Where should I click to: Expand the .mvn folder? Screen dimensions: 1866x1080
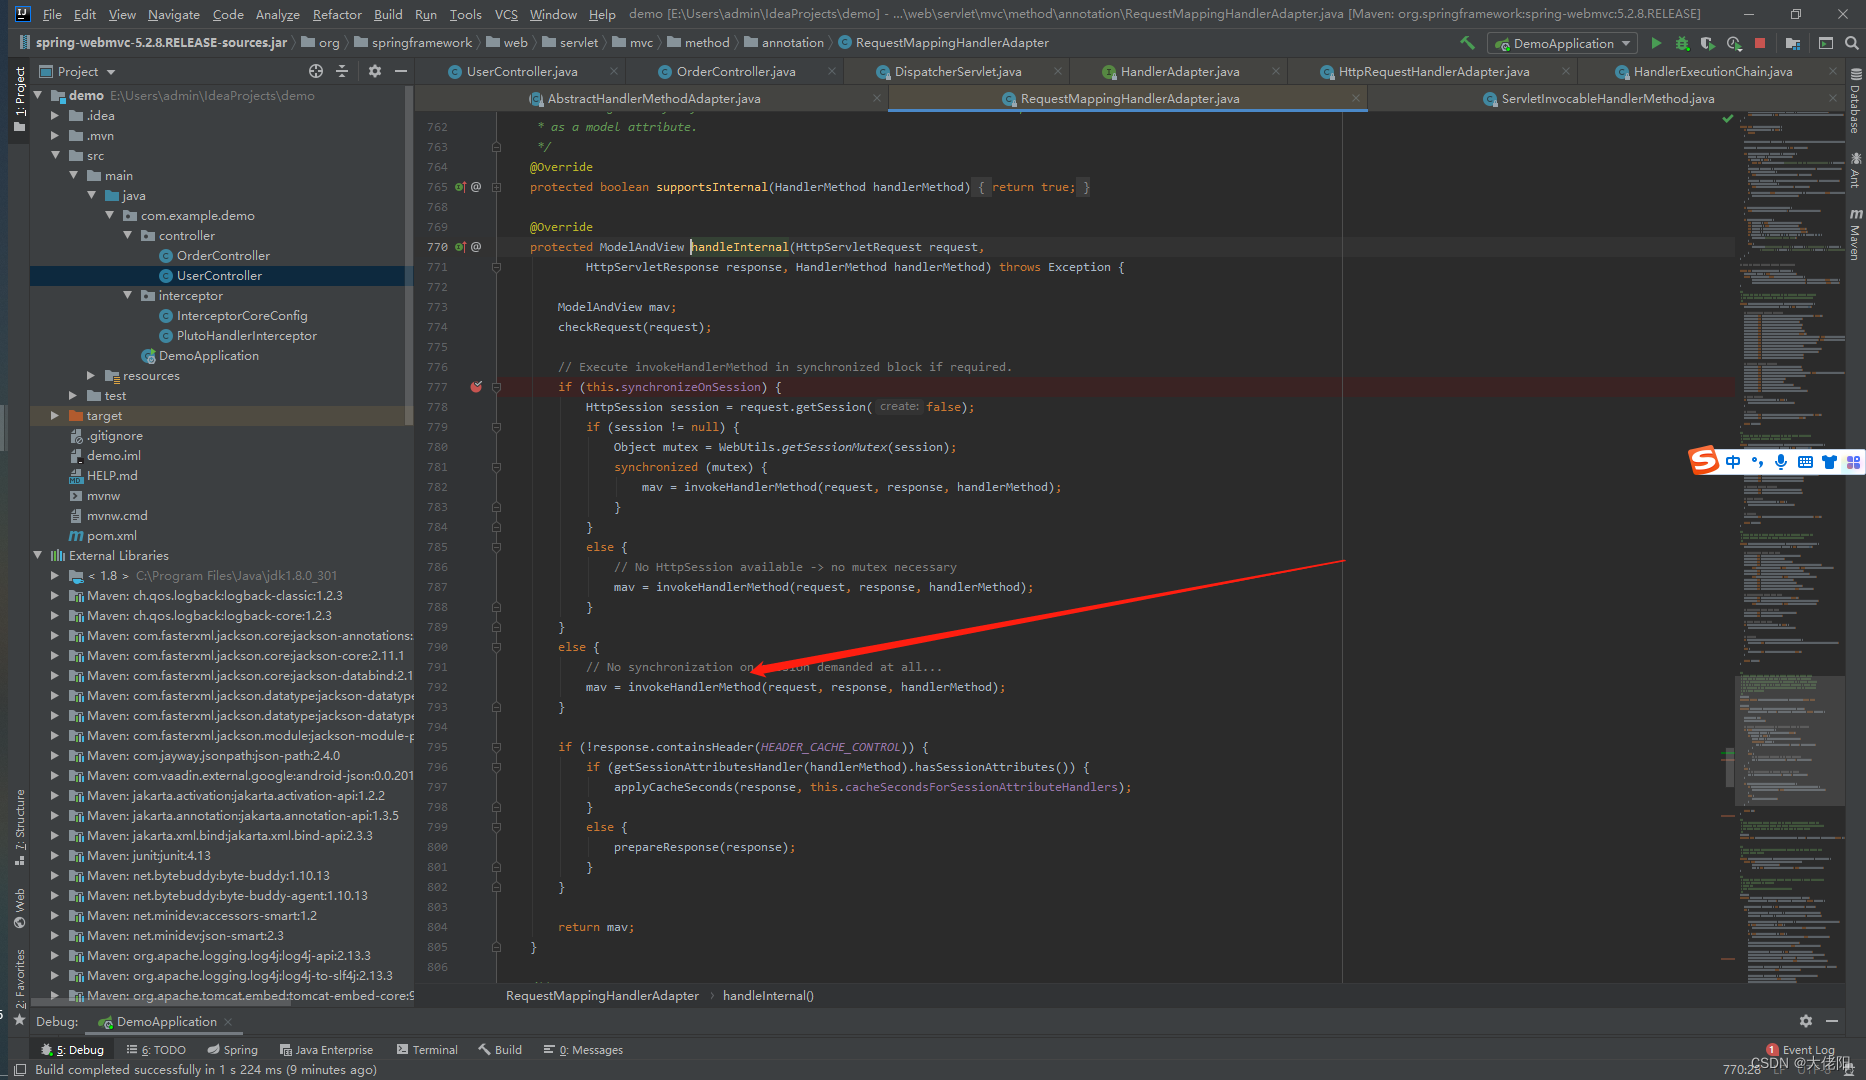point(56,135)
